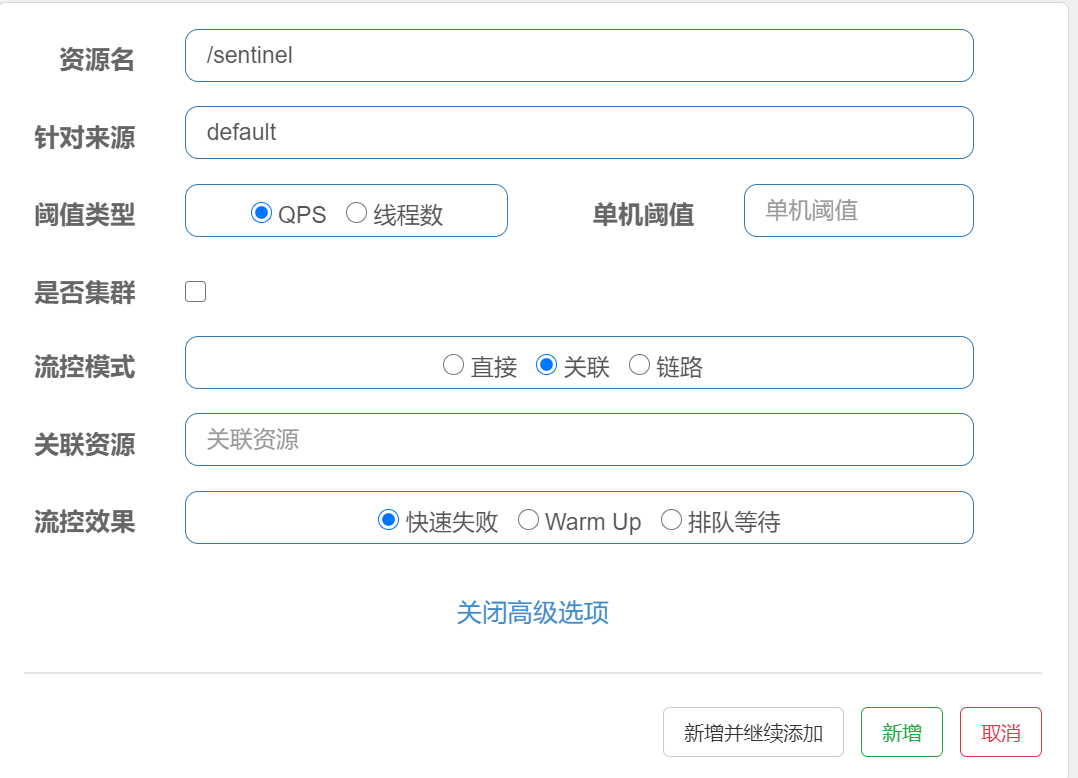Collapse advanced options via 关闭高级选项
Image resolution: width=1078 pixels, height=778 pixels.
coord(532,612)
